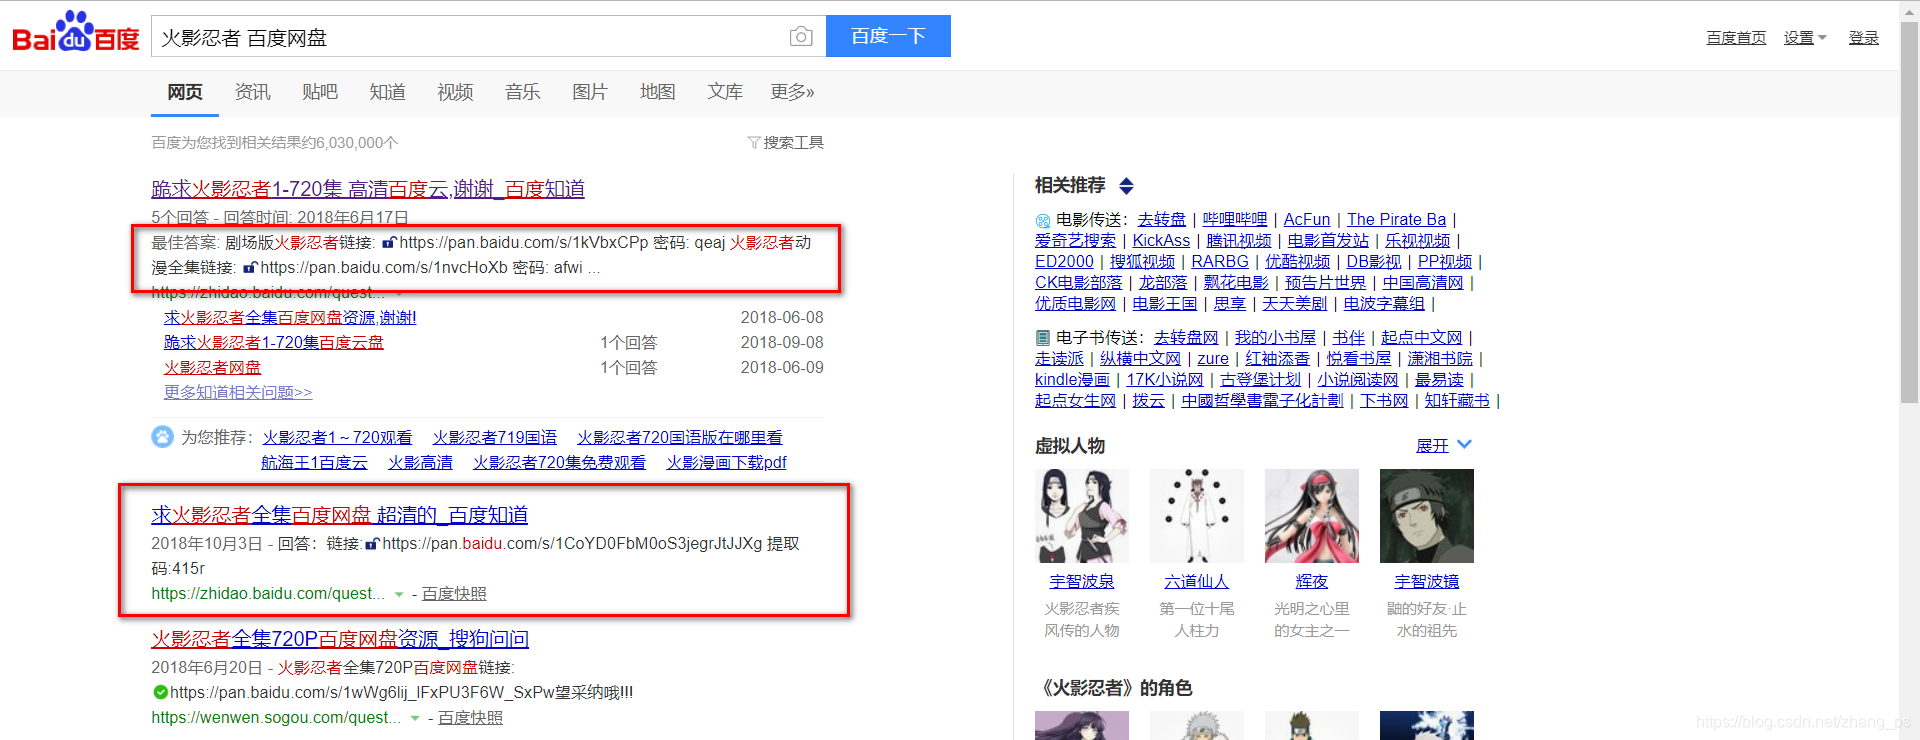This screenshot has height=740, width=1920.
Task: Click the 登录 link
Action: click(x=1863, y=38)
